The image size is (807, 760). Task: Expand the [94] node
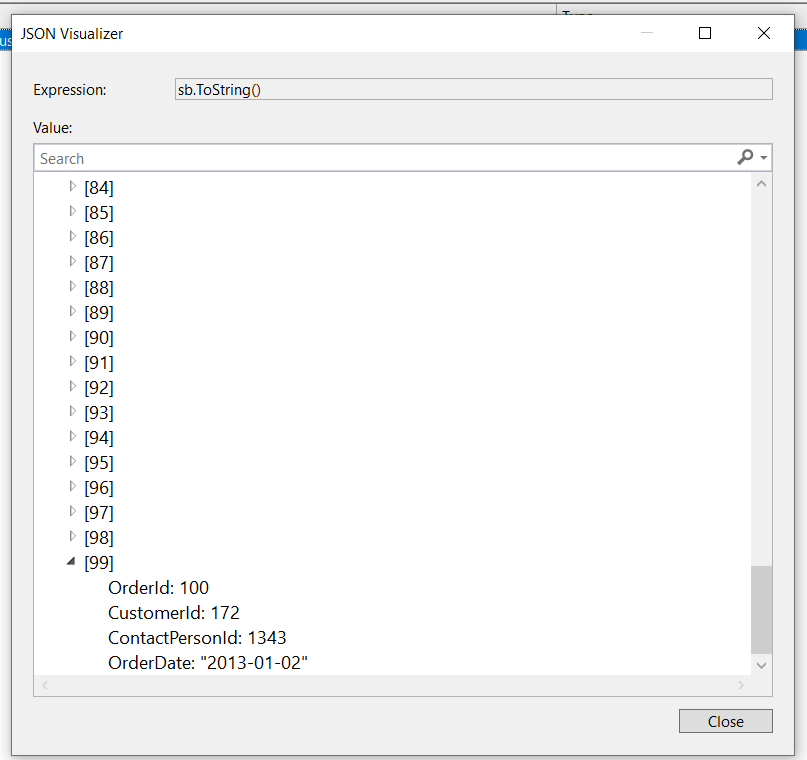click(73, 436)
